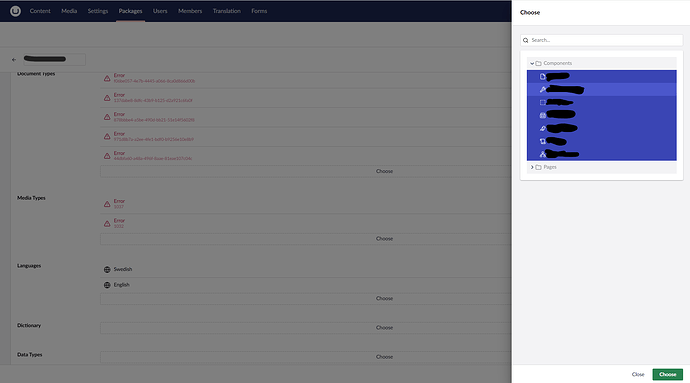Click the Pages folder label

tap(550, 167)
